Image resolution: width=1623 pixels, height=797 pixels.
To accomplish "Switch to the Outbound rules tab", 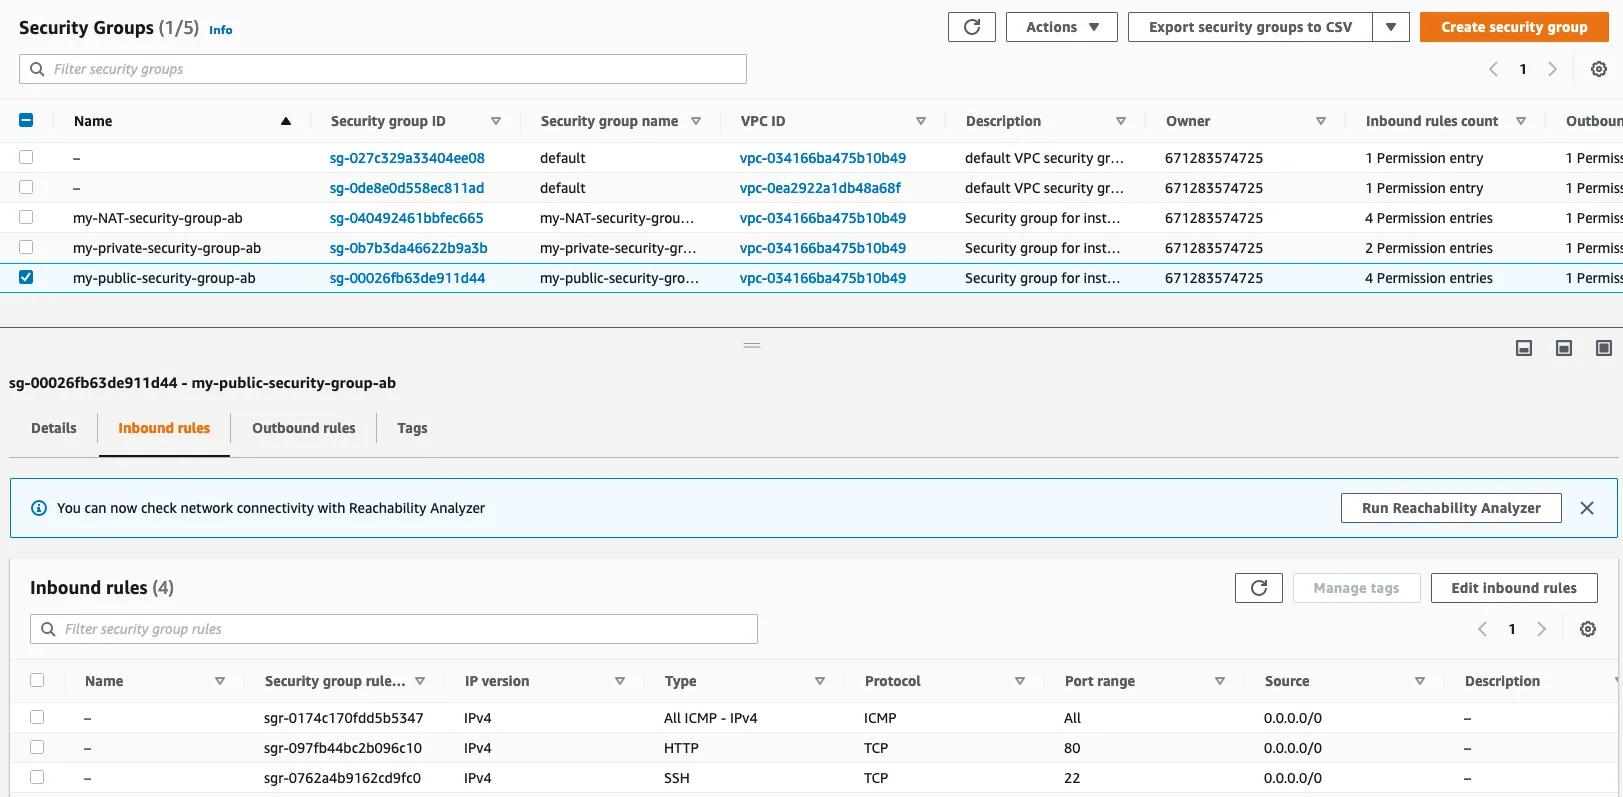I will coord(303,428).
